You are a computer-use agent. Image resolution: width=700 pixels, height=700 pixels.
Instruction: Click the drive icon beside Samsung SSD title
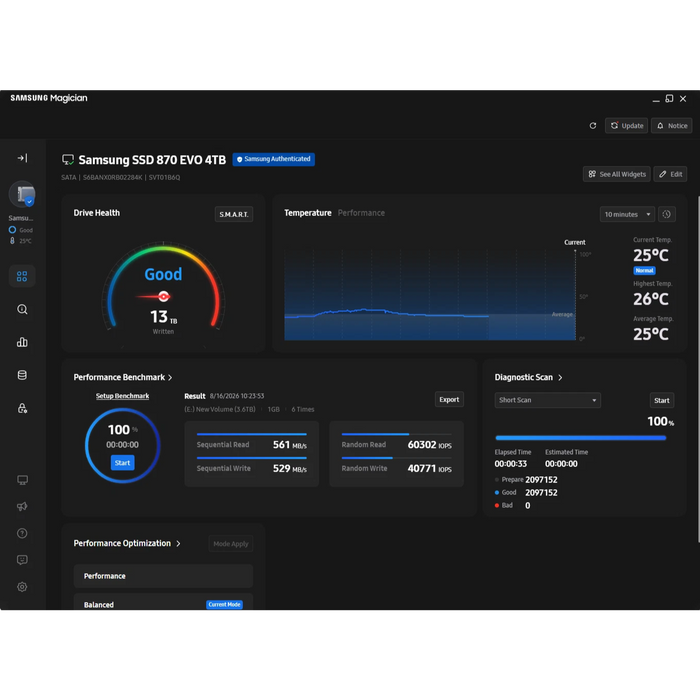(68, 160)
